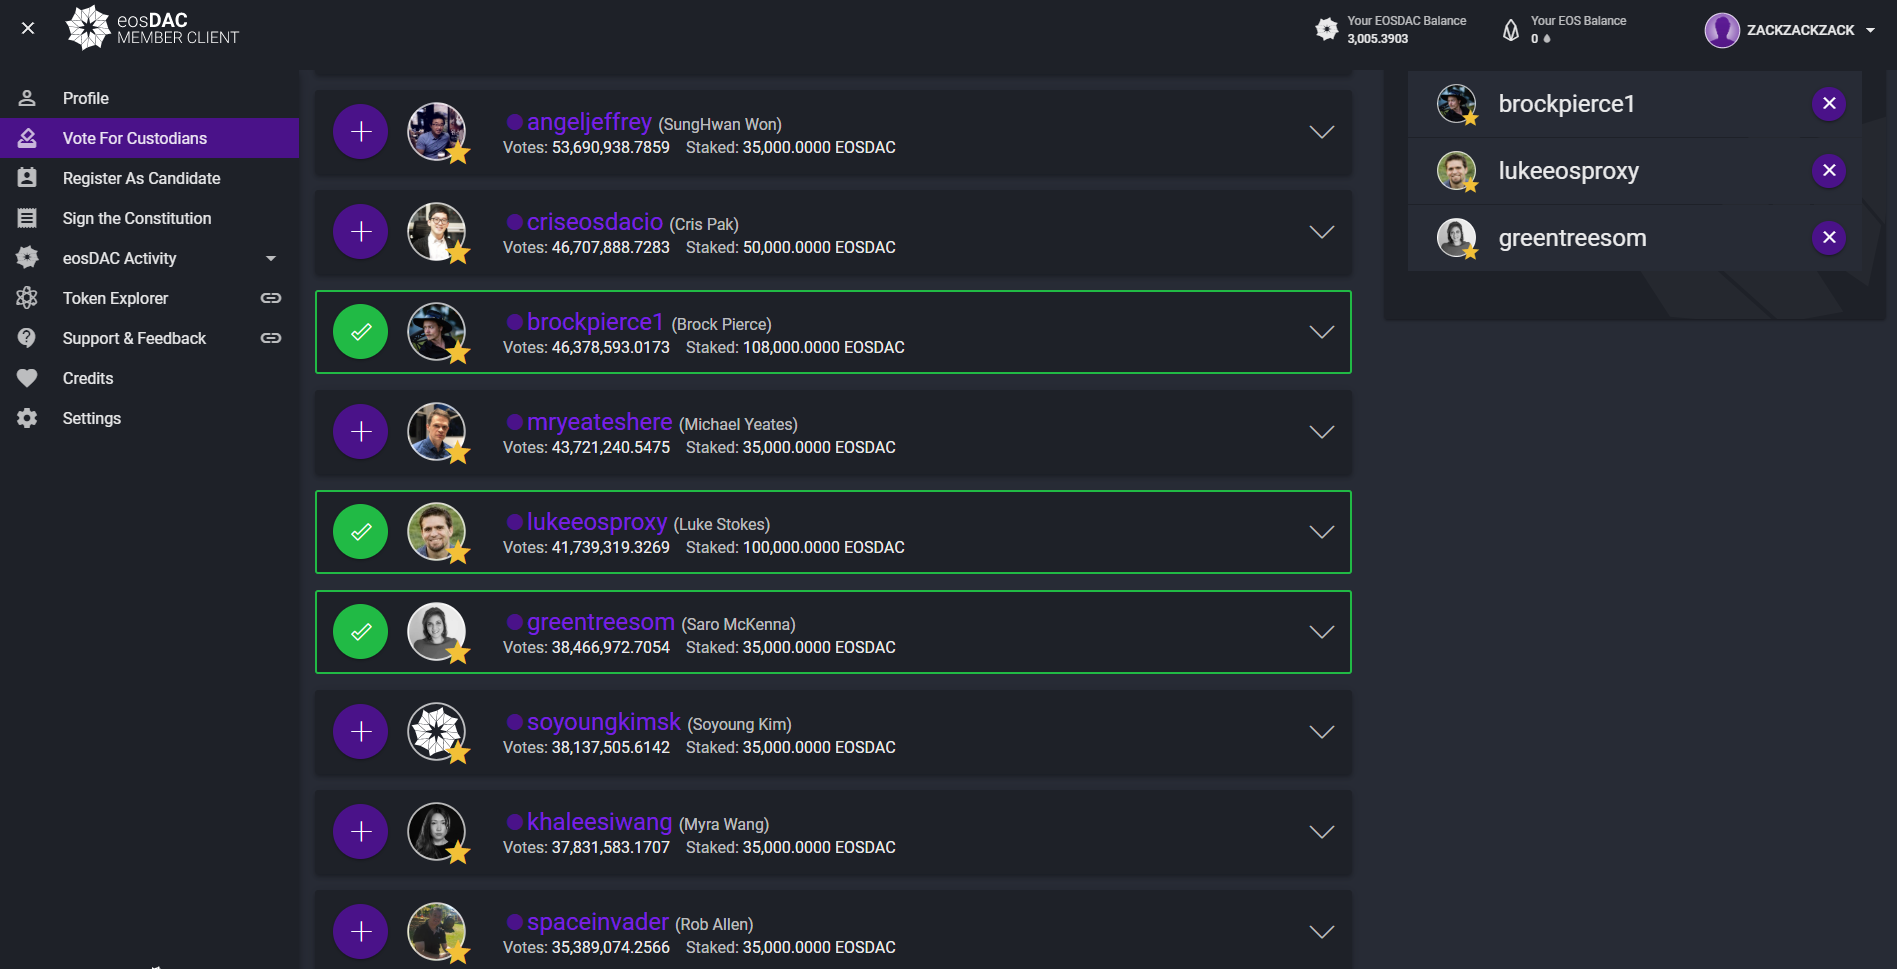This screenshot has width=1897, height=969.
Task: Click the eosDAC logo
Action: pyautogui.click(x=153, y=28)
